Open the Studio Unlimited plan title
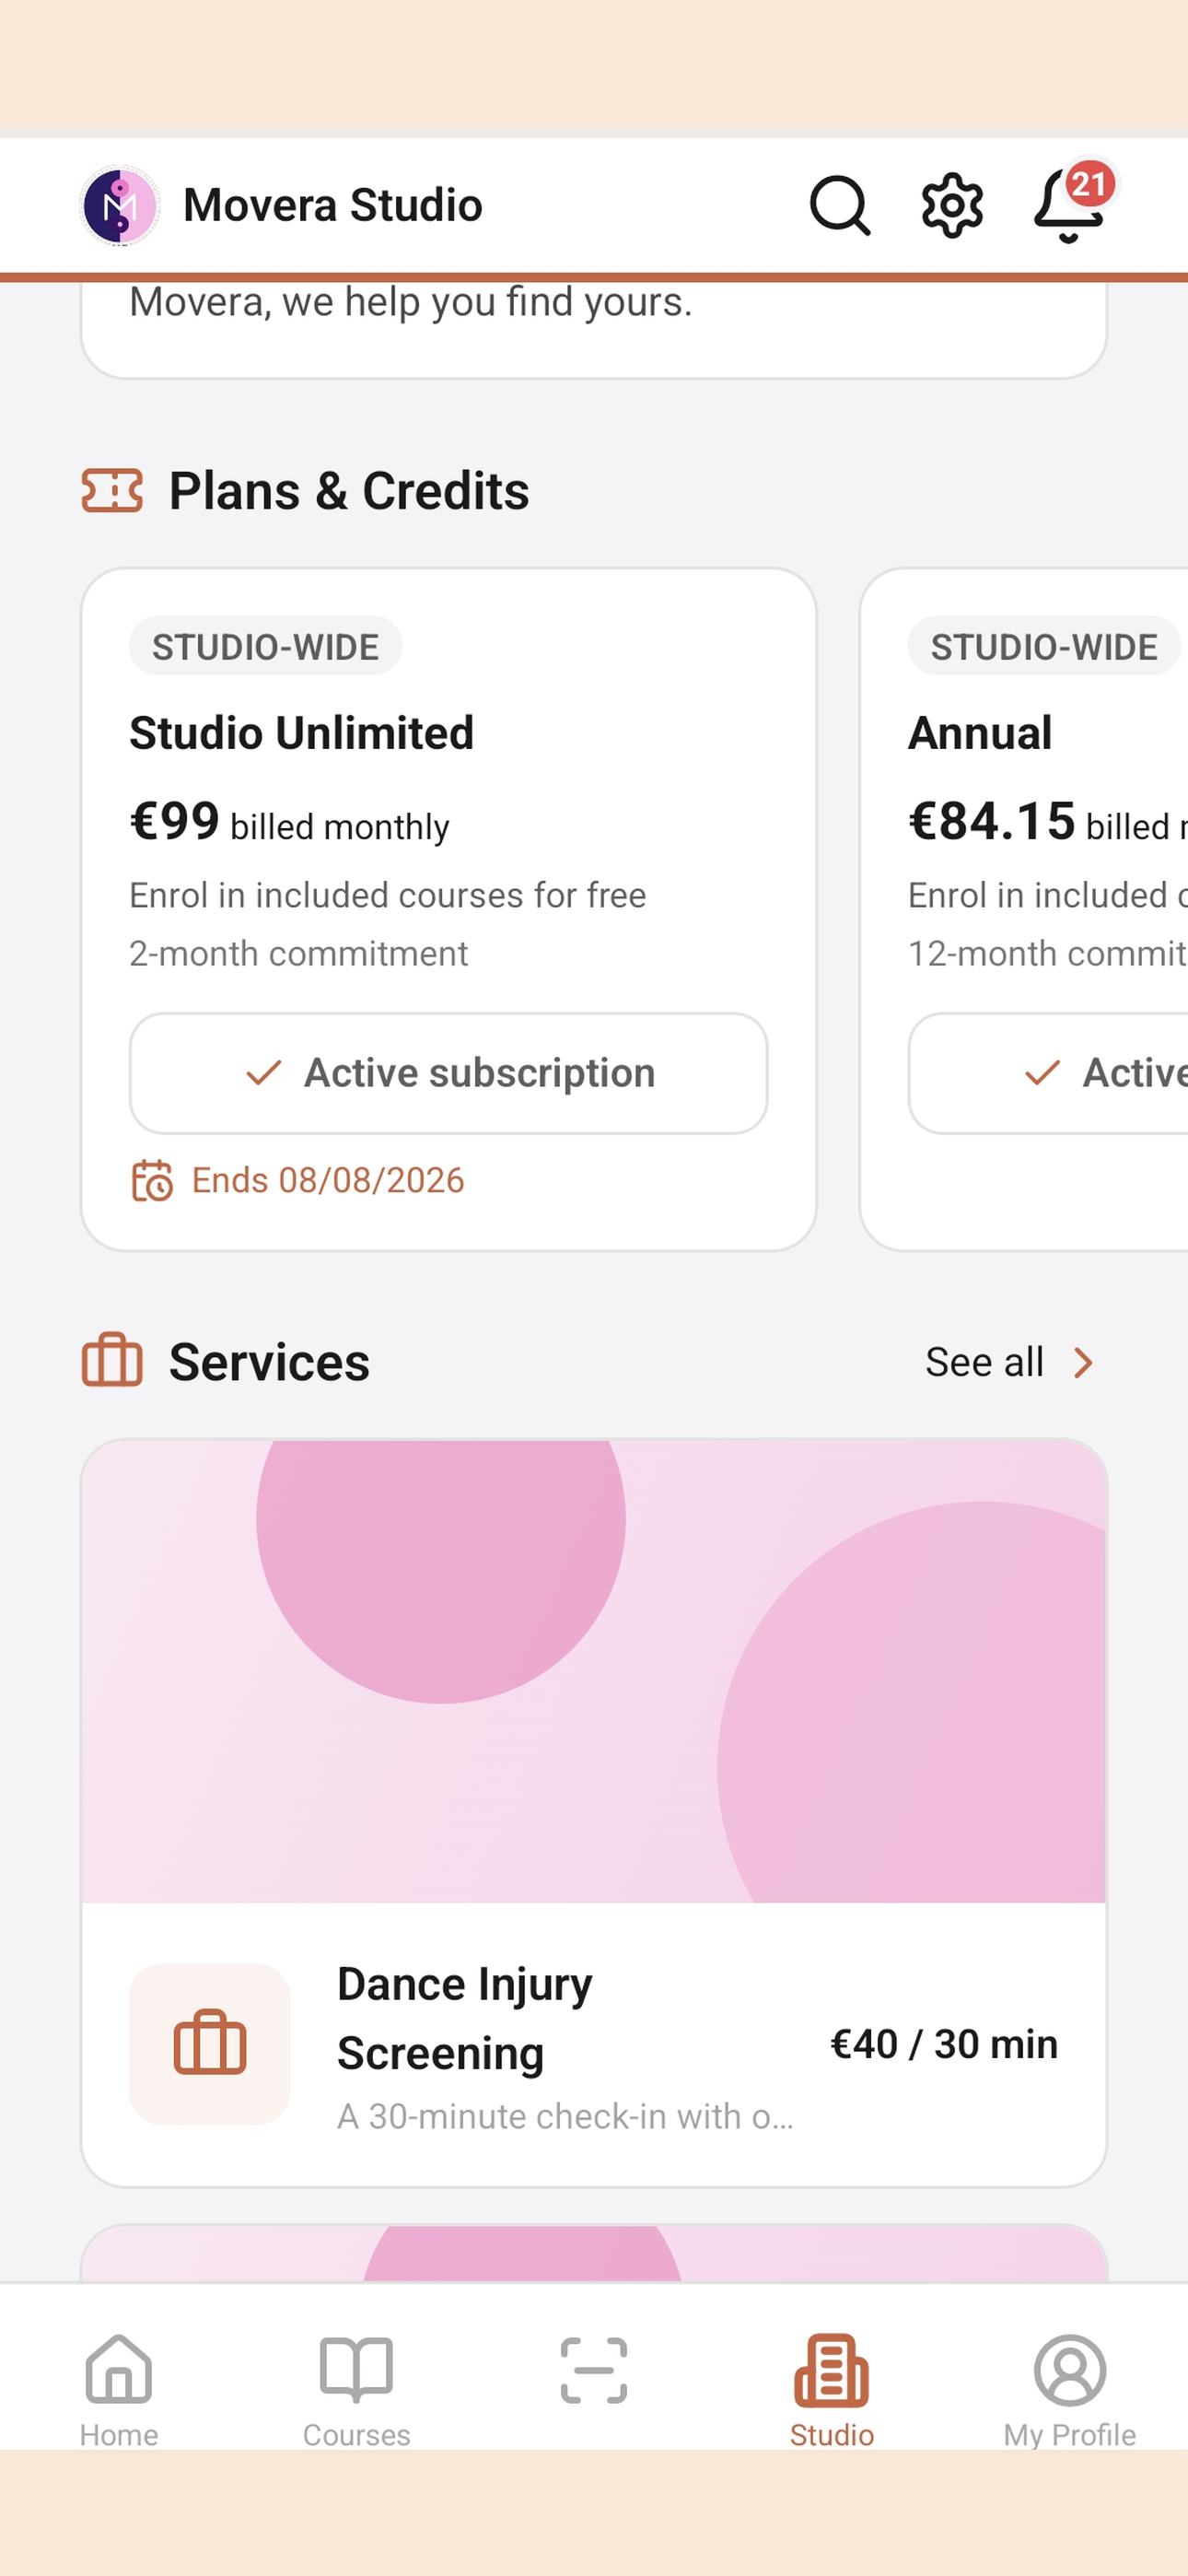This screenshot has width=1188, height=2576. [x=301, y=733]
